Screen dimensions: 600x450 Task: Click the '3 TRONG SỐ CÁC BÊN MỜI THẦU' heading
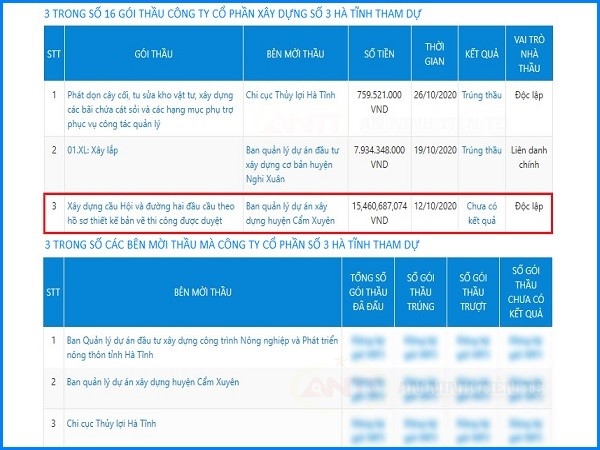(232, 244)
